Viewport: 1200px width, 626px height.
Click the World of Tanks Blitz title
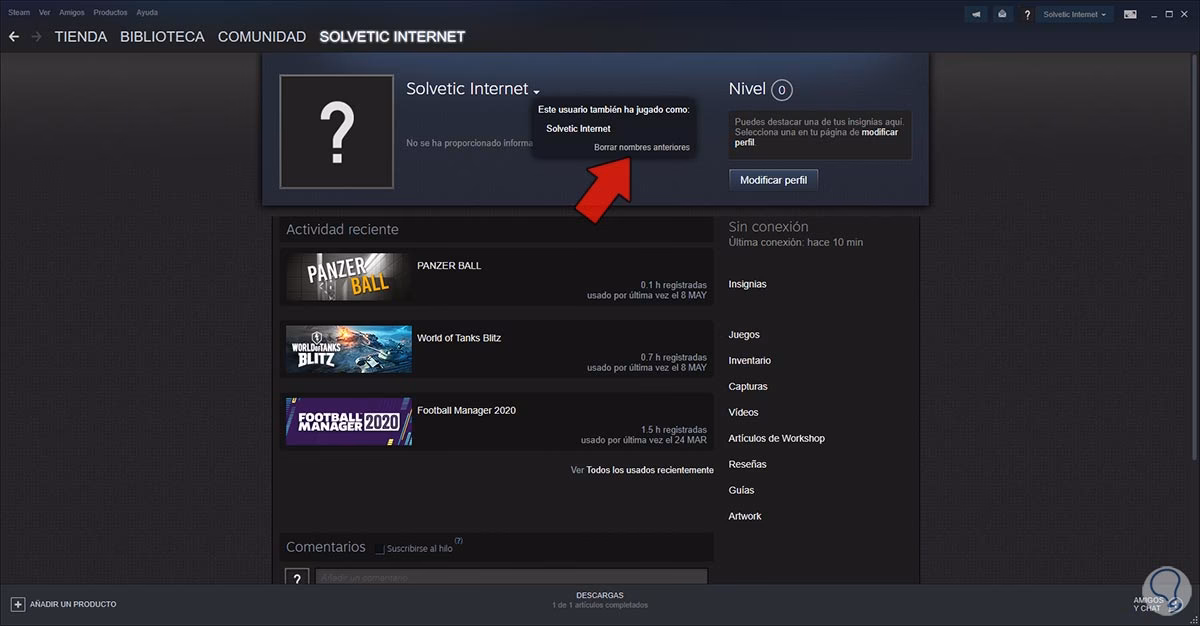459,338
